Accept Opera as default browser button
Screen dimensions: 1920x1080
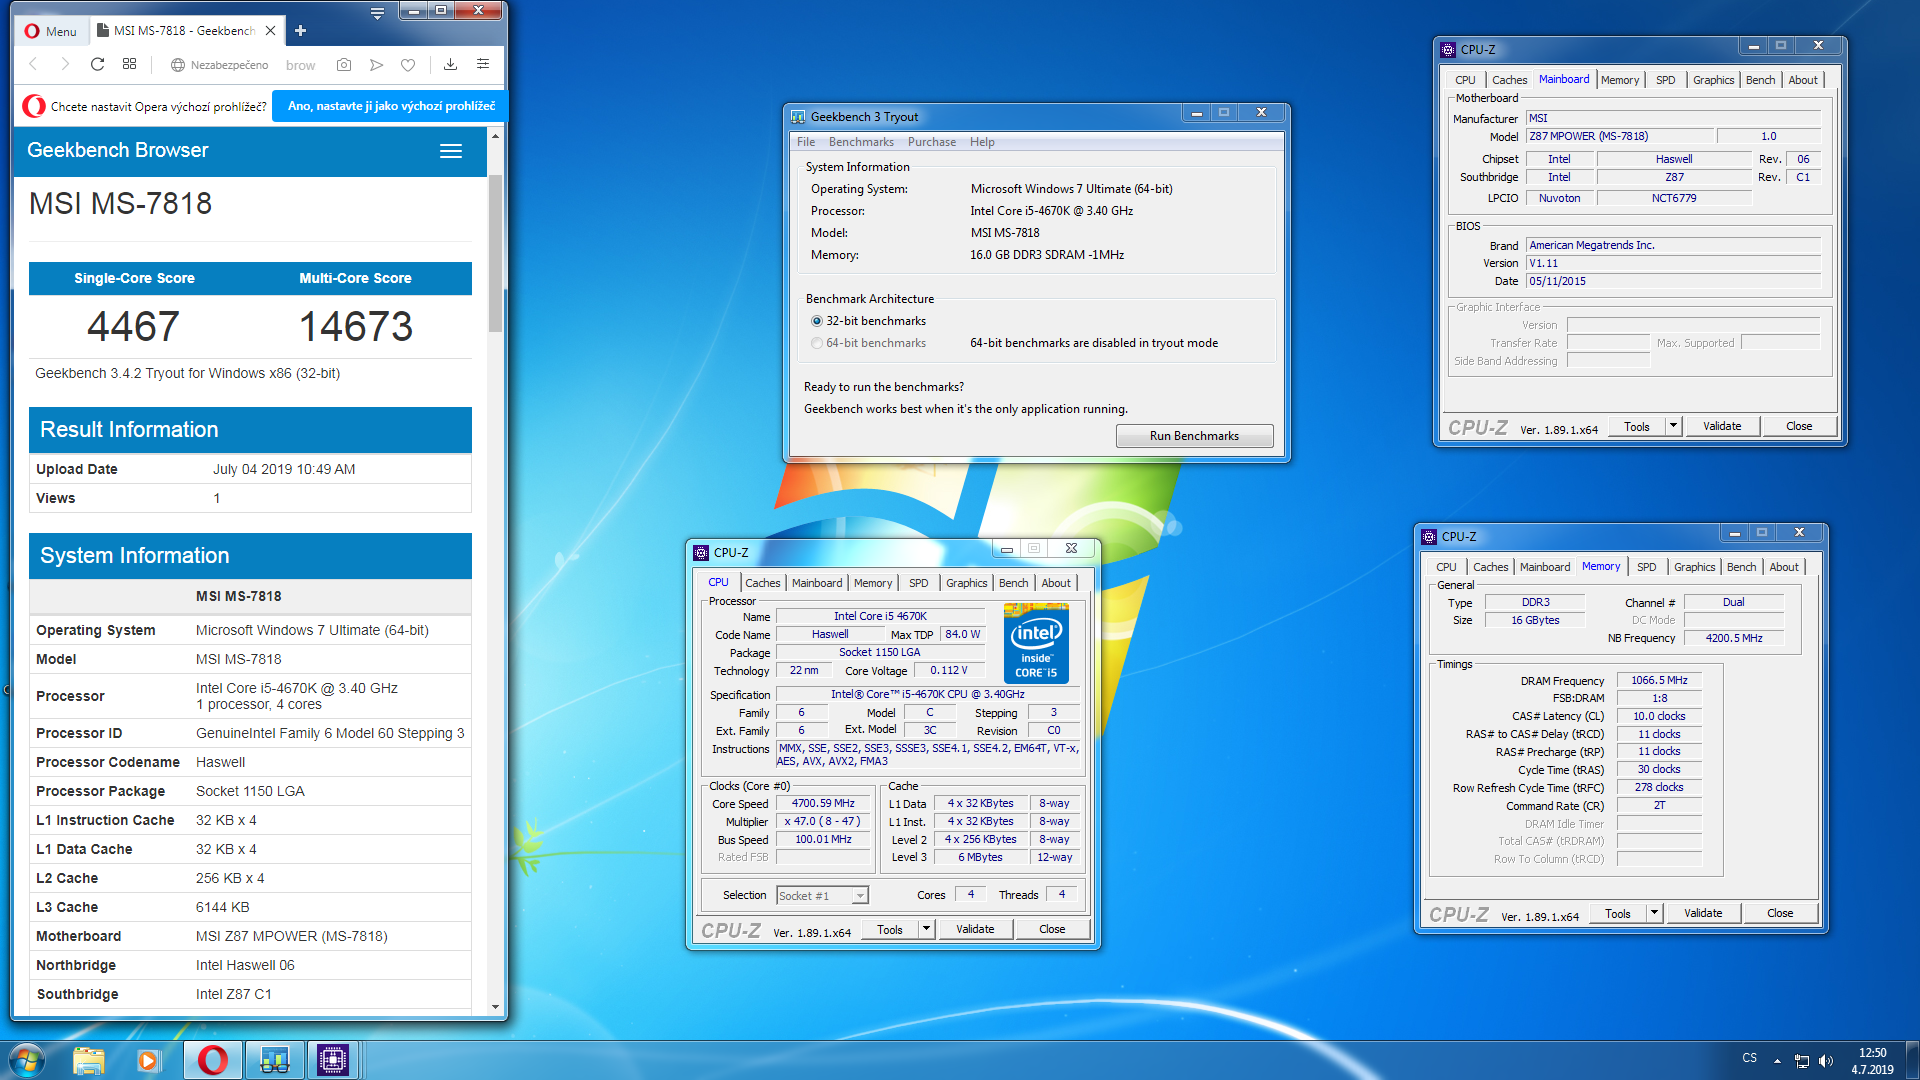tap(391, 106)
